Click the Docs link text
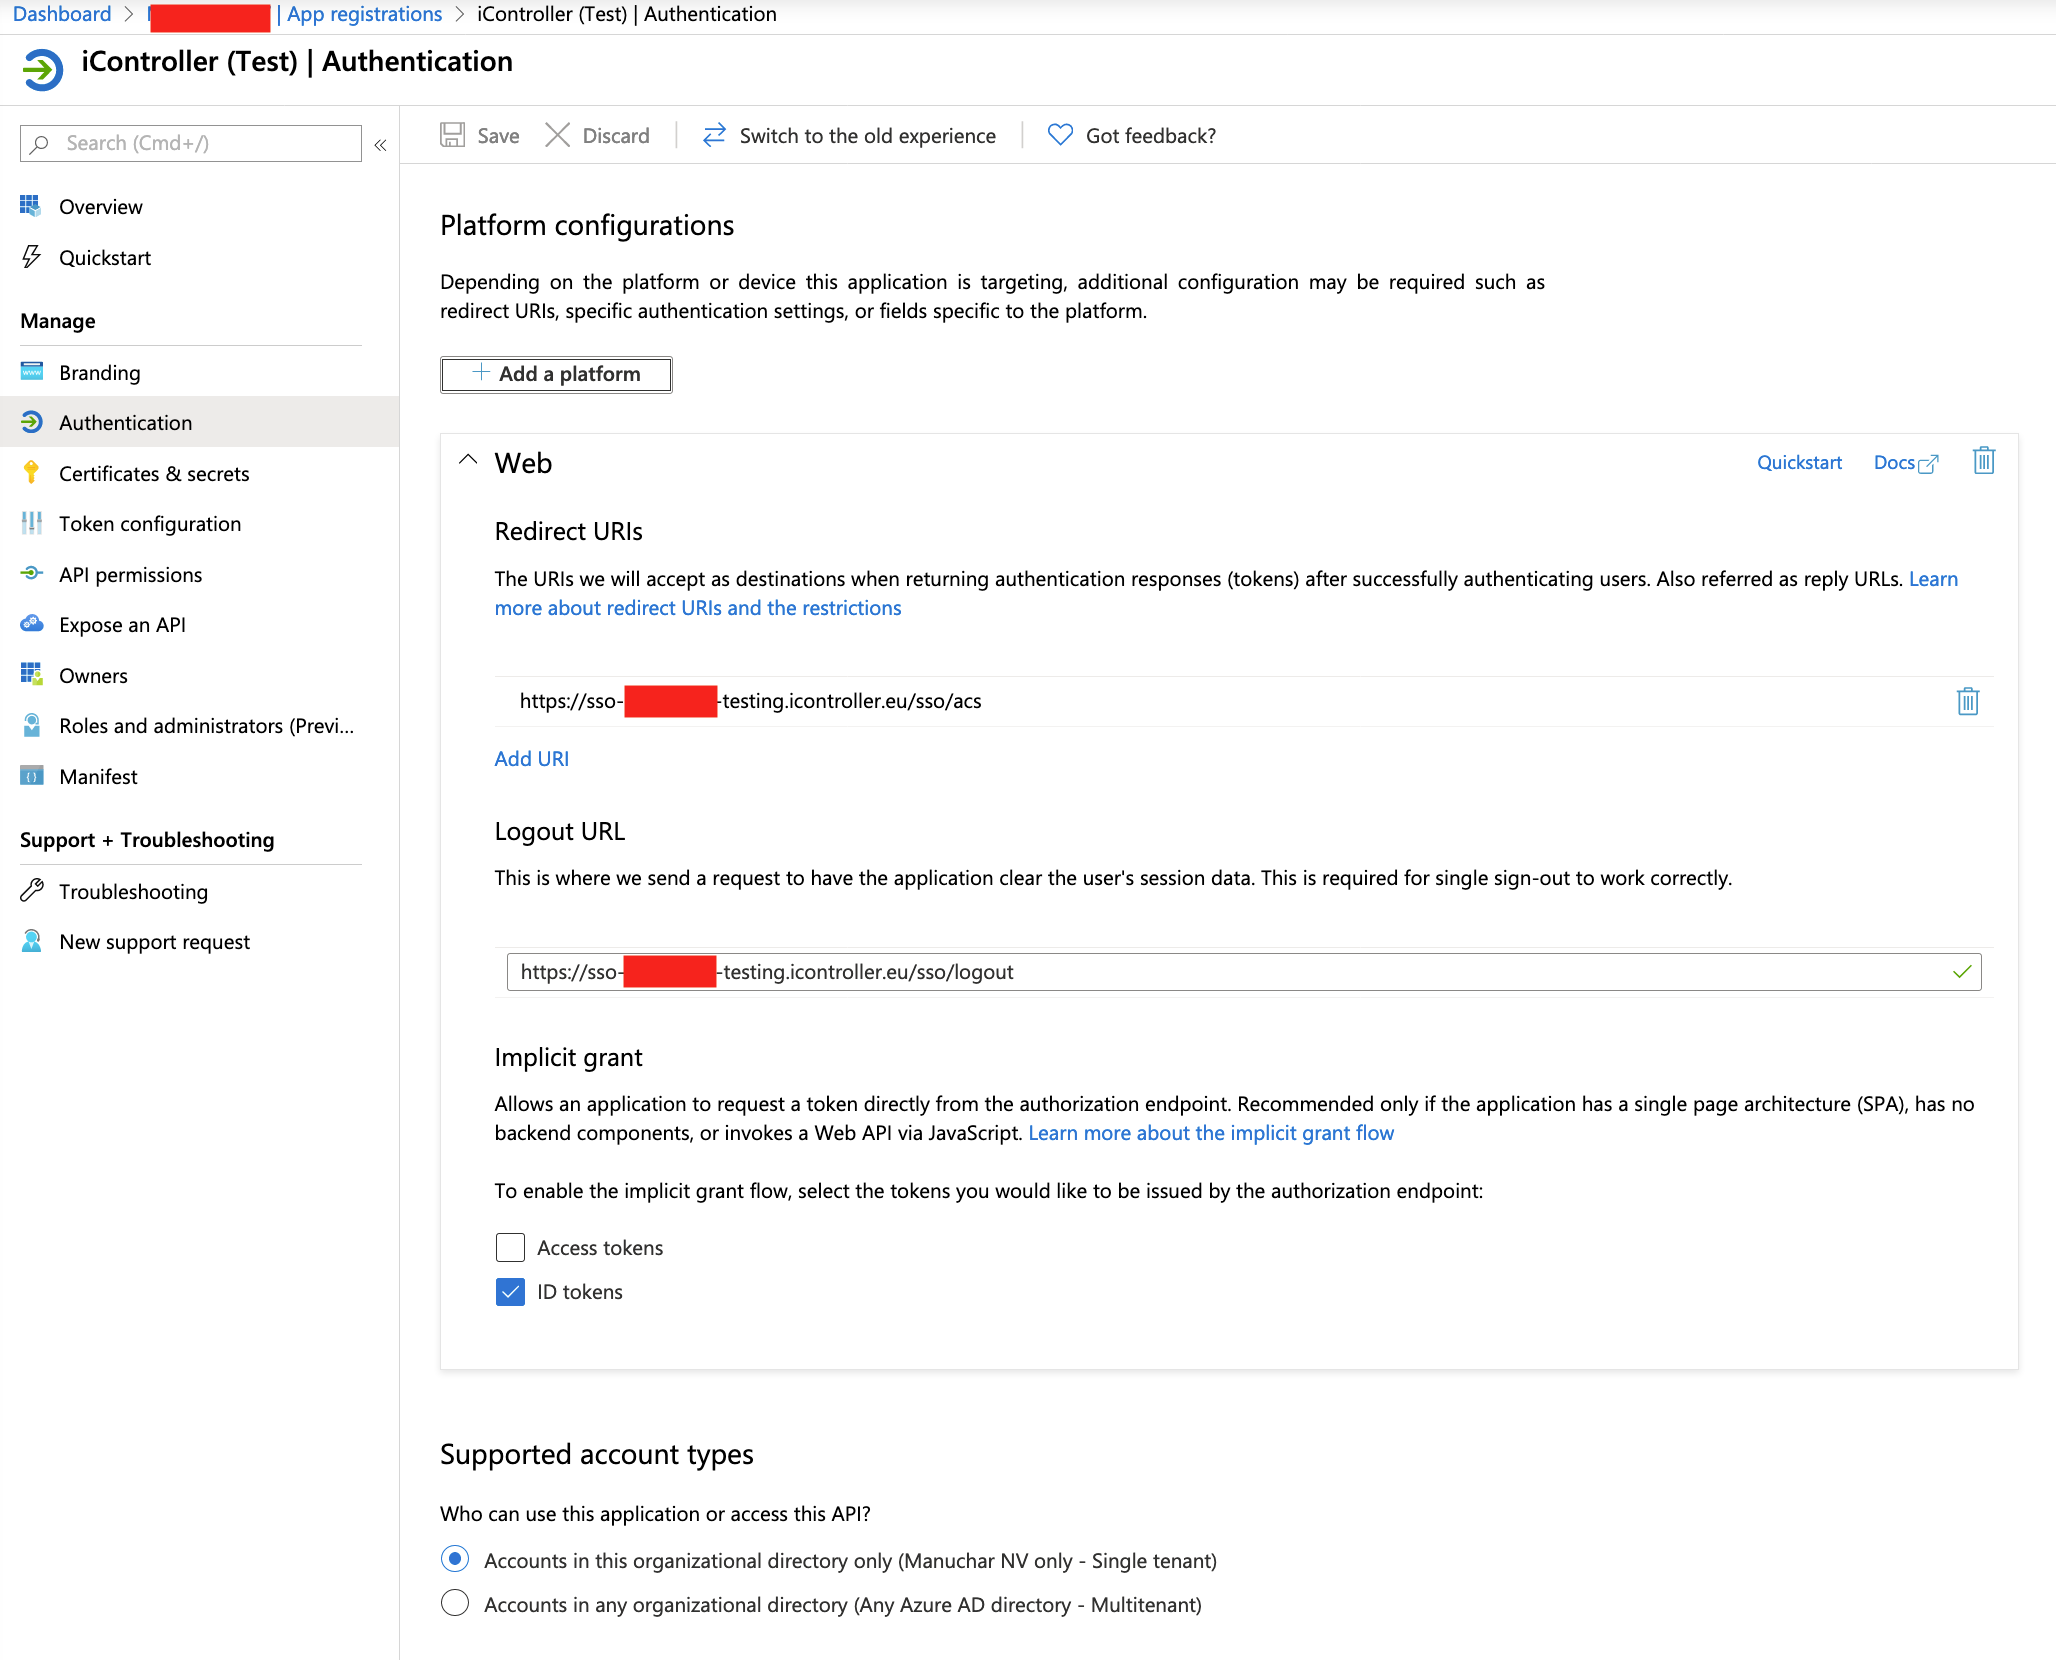 click(1894, 462)
